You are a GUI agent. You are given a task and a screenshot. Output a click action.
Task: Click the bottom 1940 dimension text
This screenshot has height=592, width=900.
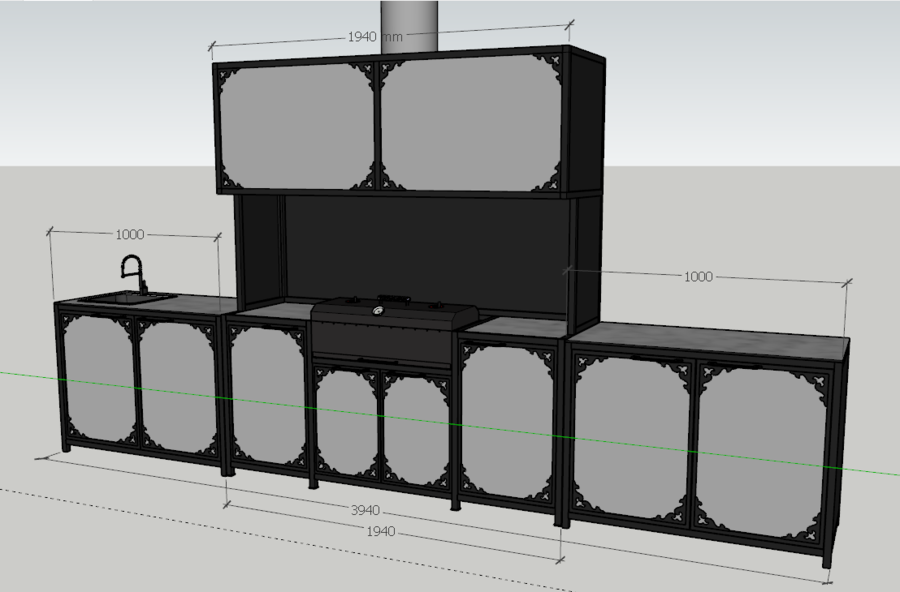coord(381,531)
